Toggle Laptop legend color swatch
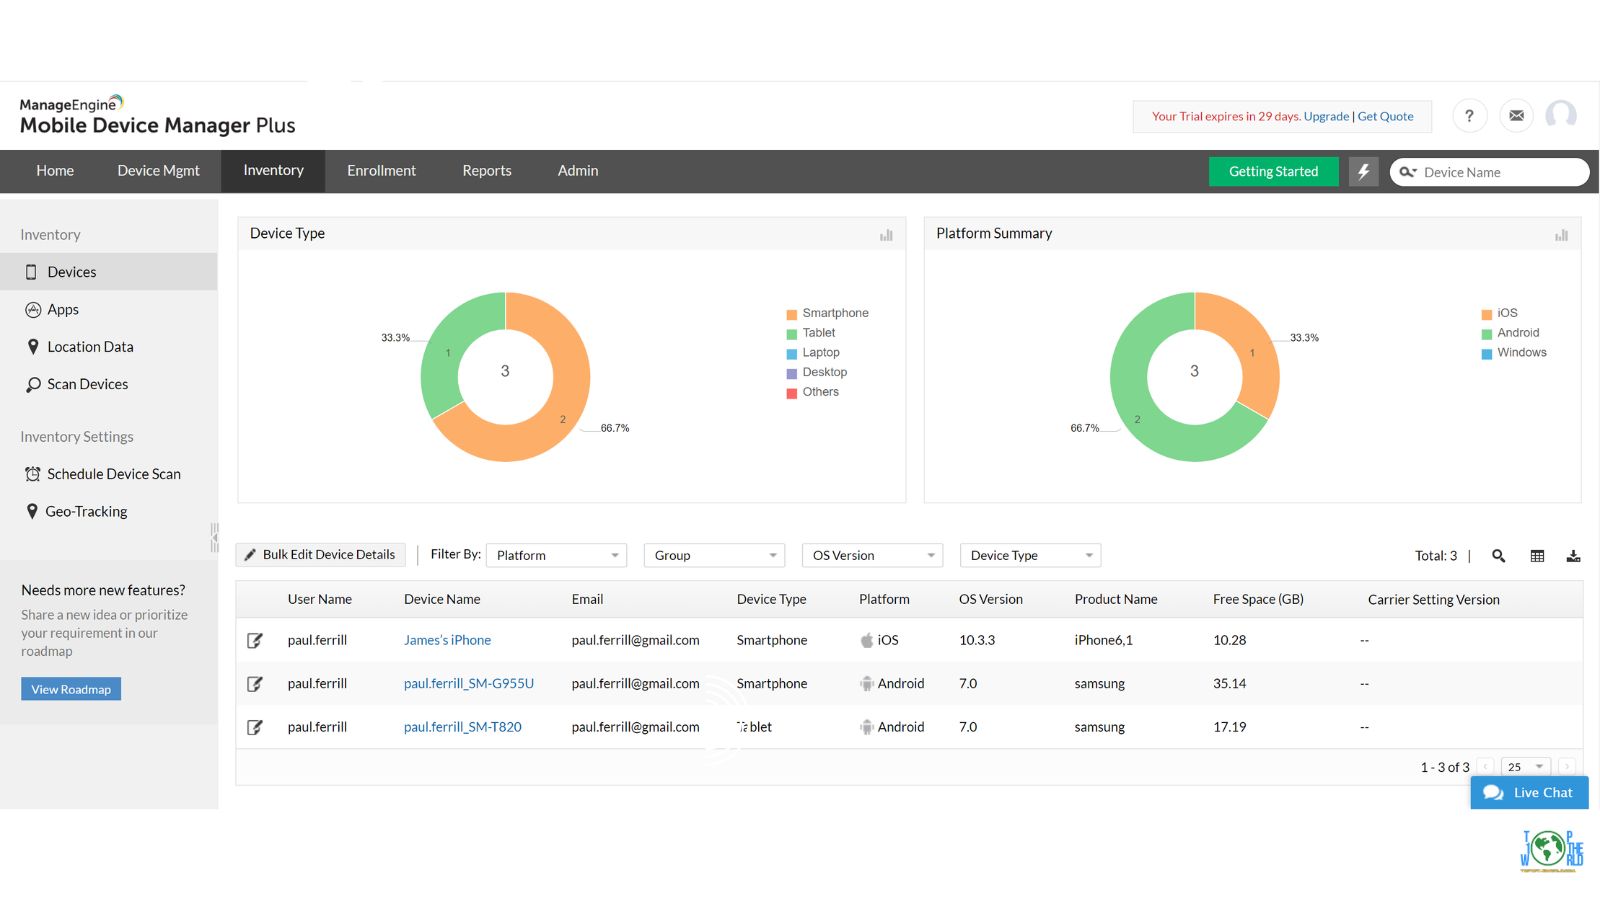Image resolution: width=1600 pixels, height=900 pixels. 792,353
